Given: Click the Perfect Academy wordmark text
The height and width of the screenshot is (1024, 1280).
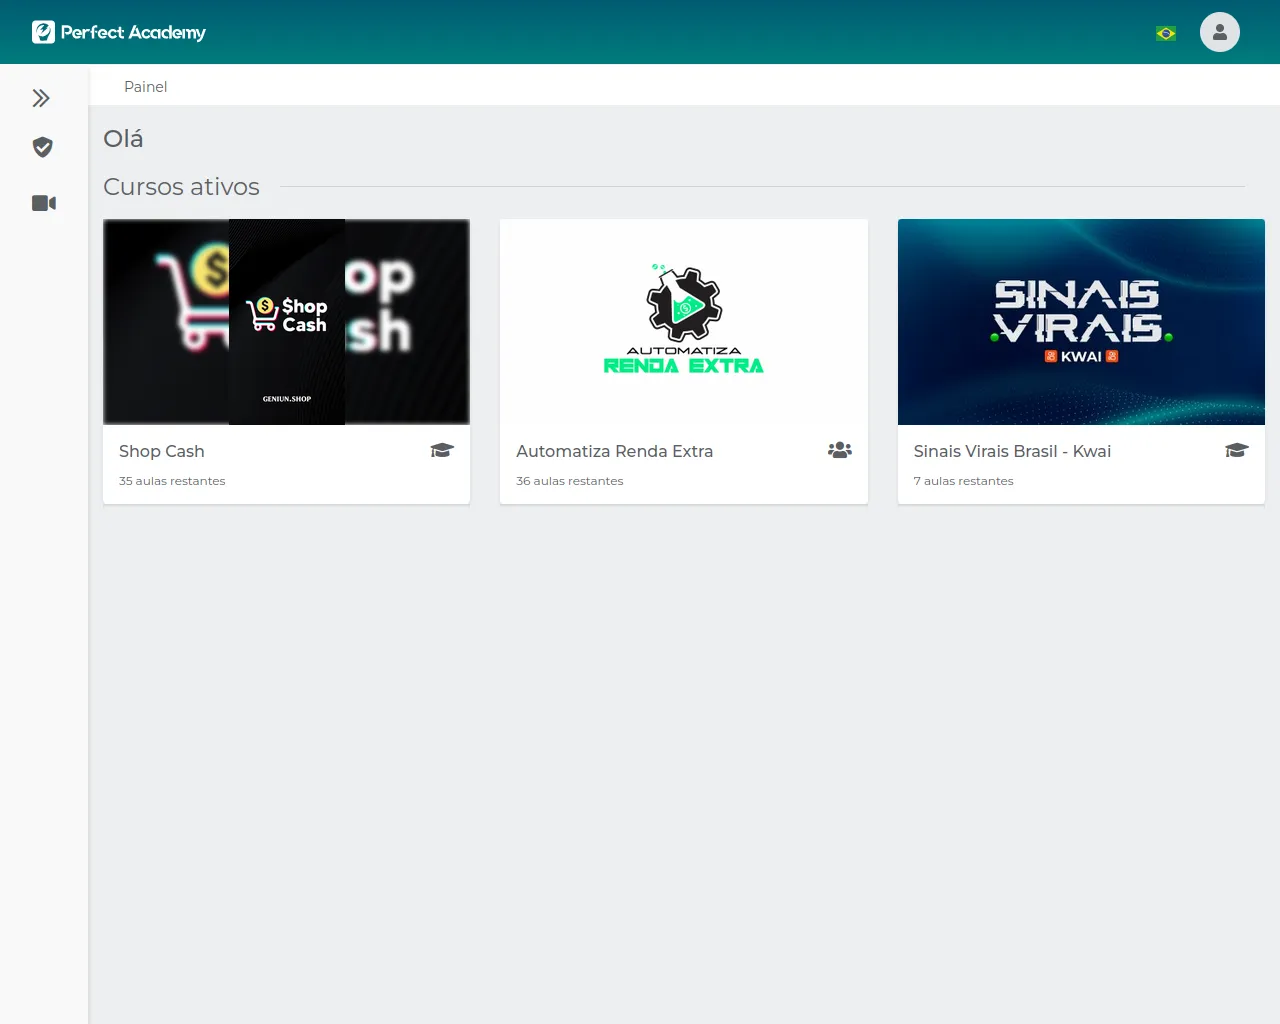Looking at the screenshot, I should click(x=133, y=32).
